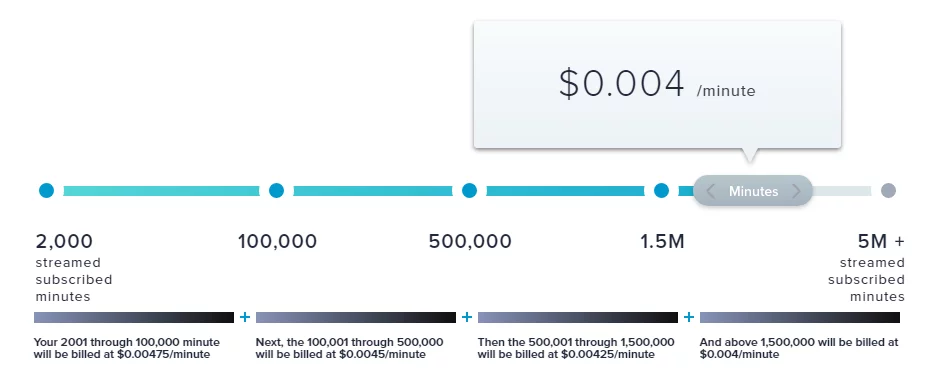Screen dimensions: 940x380
Task: Click the unfilled gray track before 5M+
Action: tap(842, 191)
